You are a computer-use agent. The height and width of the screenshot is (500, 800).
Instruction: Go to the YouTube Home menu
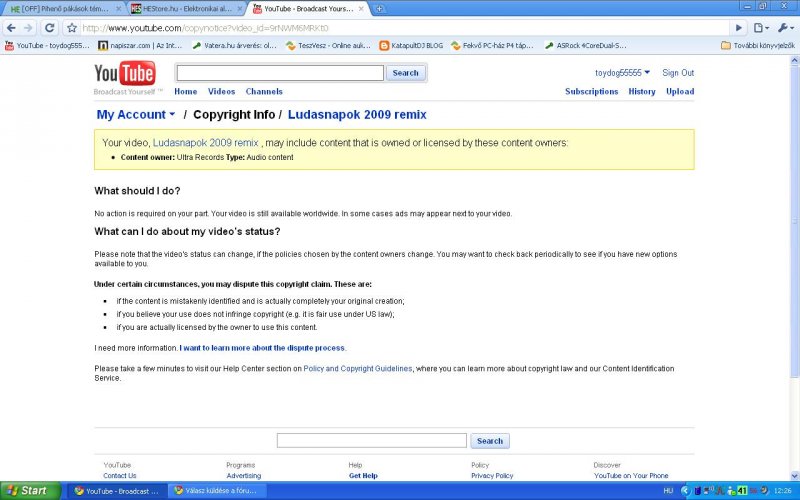[x=186, y=92]
